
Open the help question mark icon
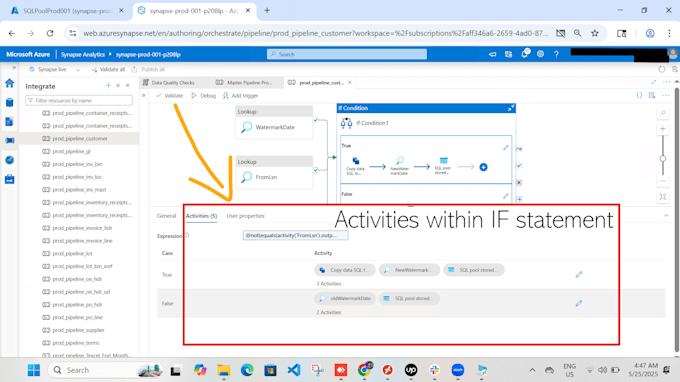click(x=556, y=54)
